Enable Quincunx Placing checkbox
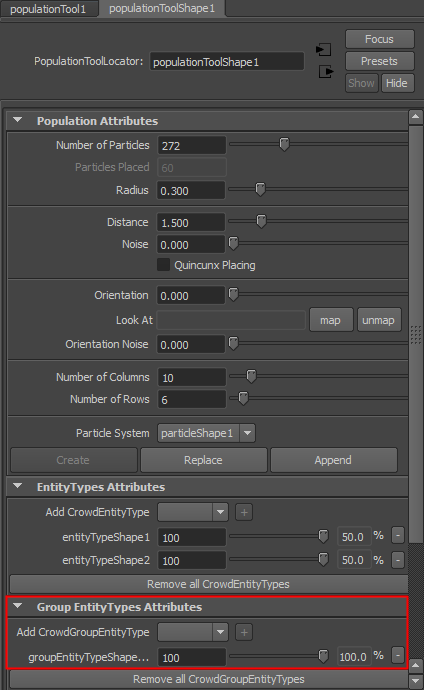The width and height of the screenshot is (424, 690). pos(163,265)
